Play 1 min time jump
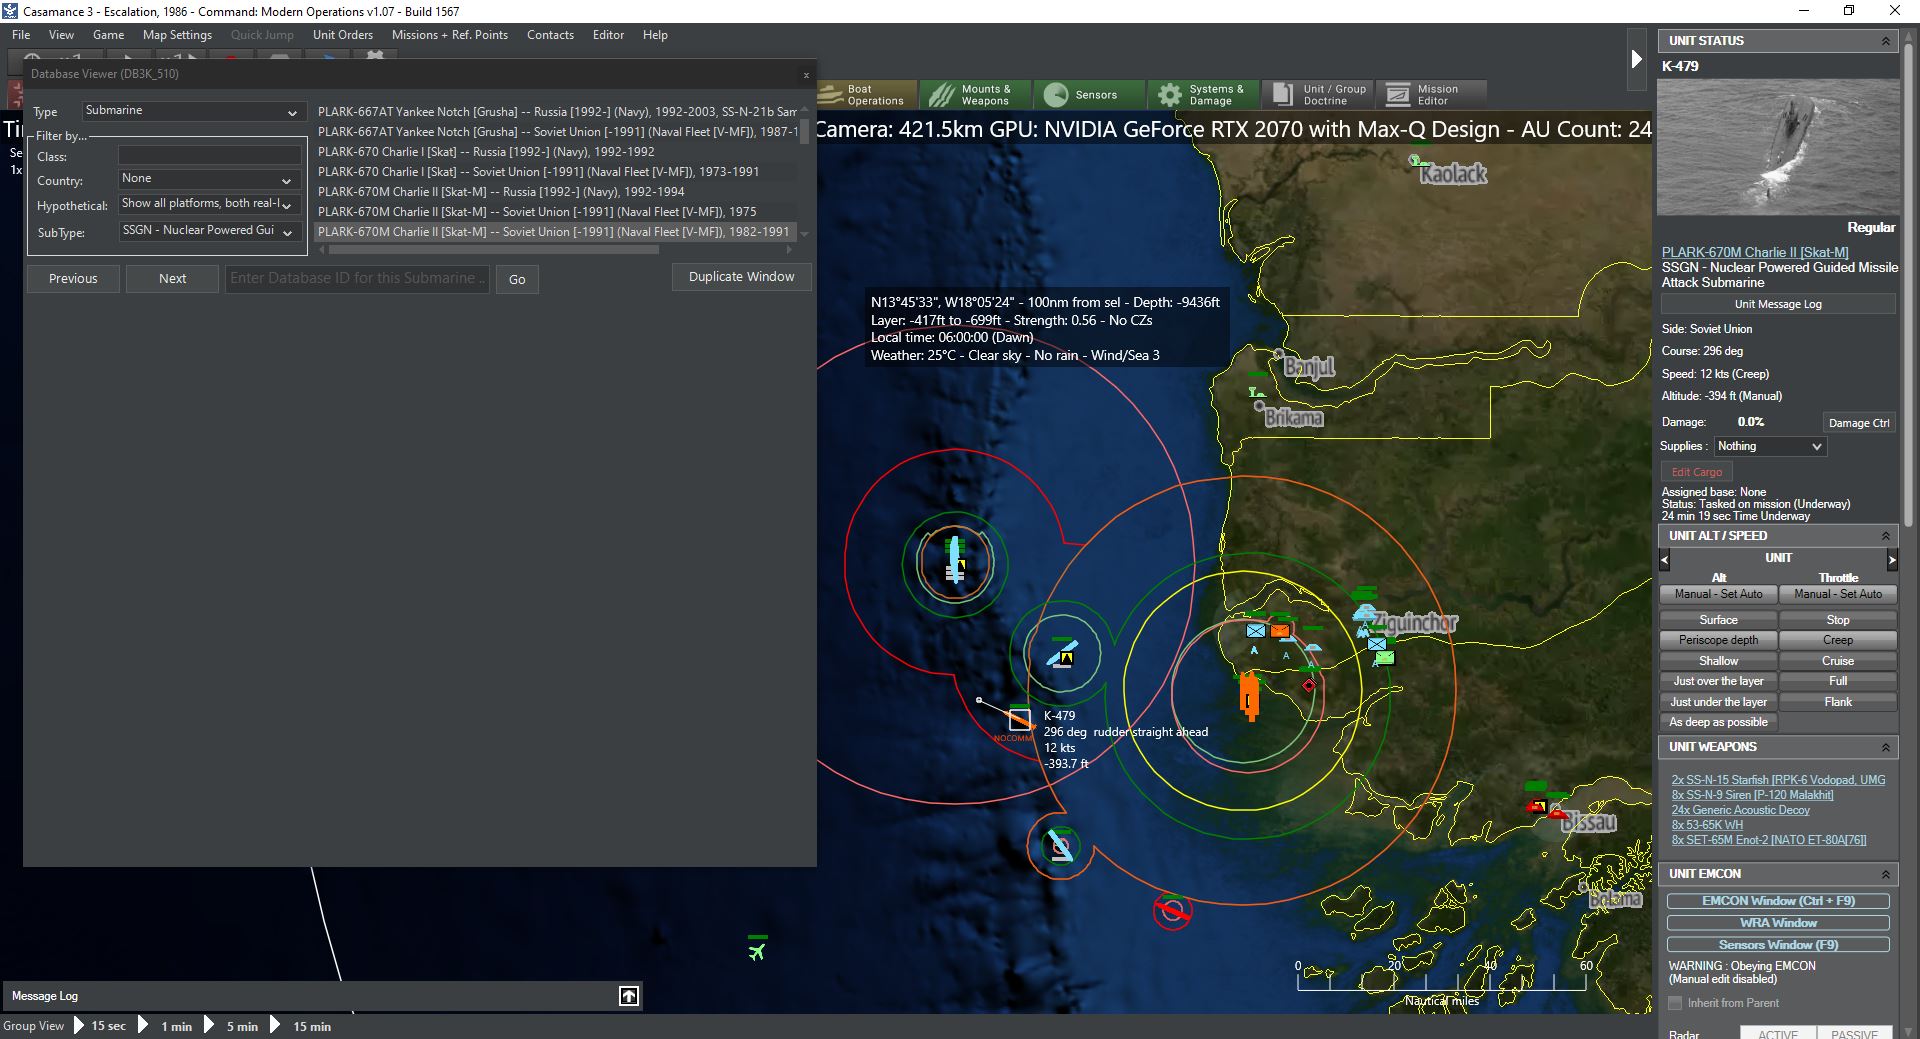The image size is (1920, 1039). [x=166, y=1026]
